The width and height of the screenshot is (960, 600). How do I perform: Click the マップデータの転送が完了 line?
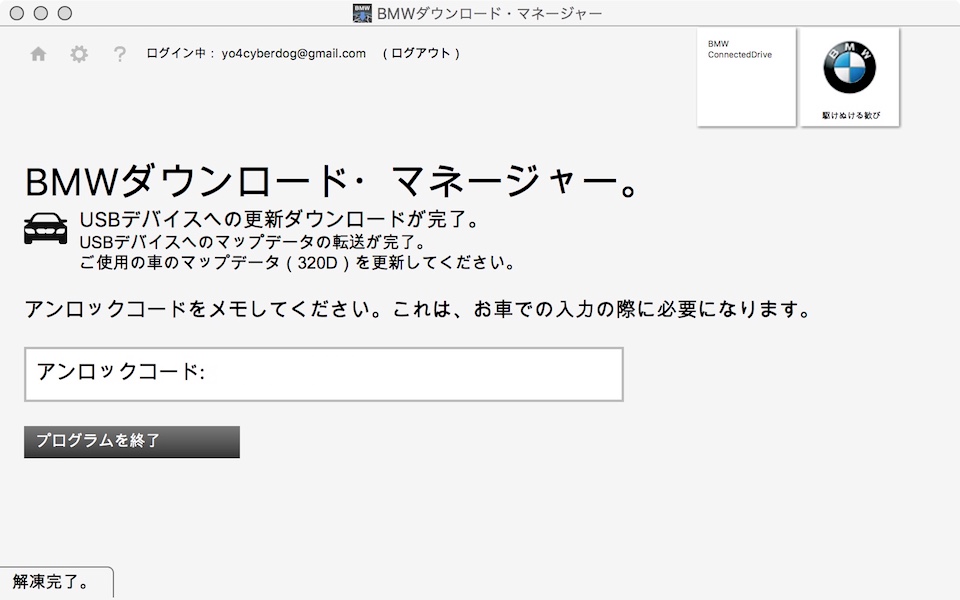tap(252, 242)
